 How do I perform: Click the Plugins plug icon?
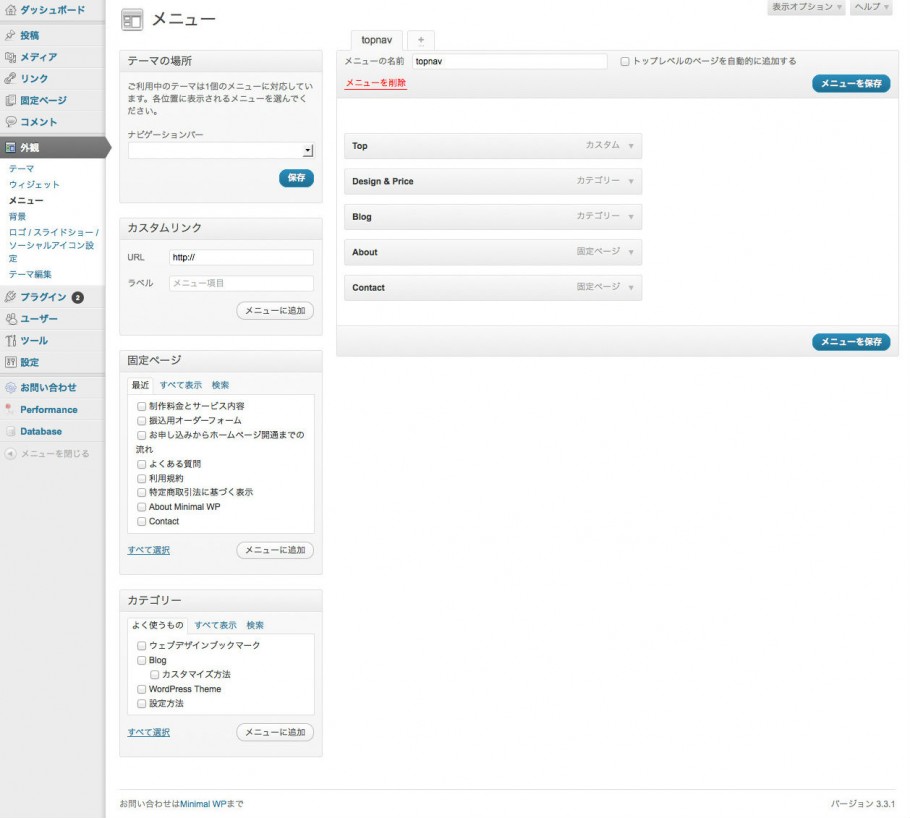pos(10,297)
